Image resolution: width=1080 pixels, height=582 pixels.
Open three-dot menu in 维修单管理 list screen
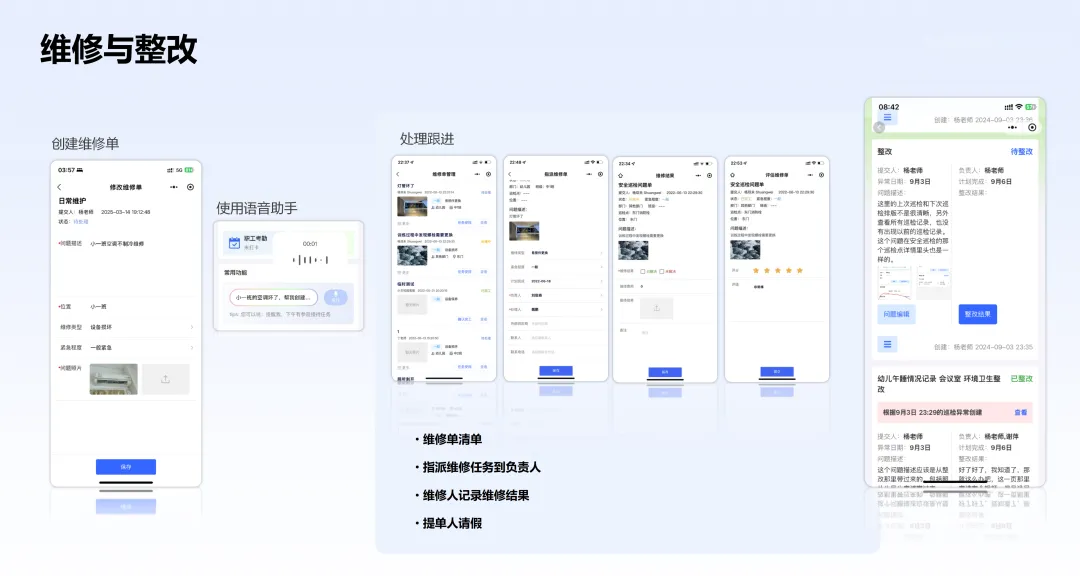[x=477, y=174]
